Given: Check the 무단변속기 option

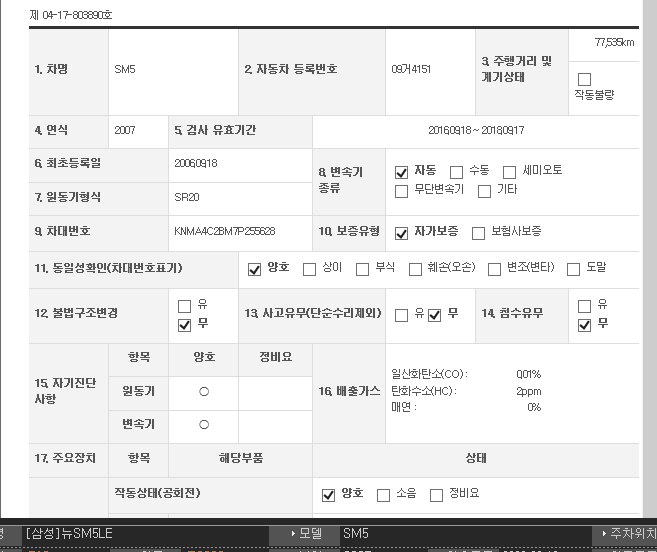Looking at the screenshot, I should click(x=402, y=190).
